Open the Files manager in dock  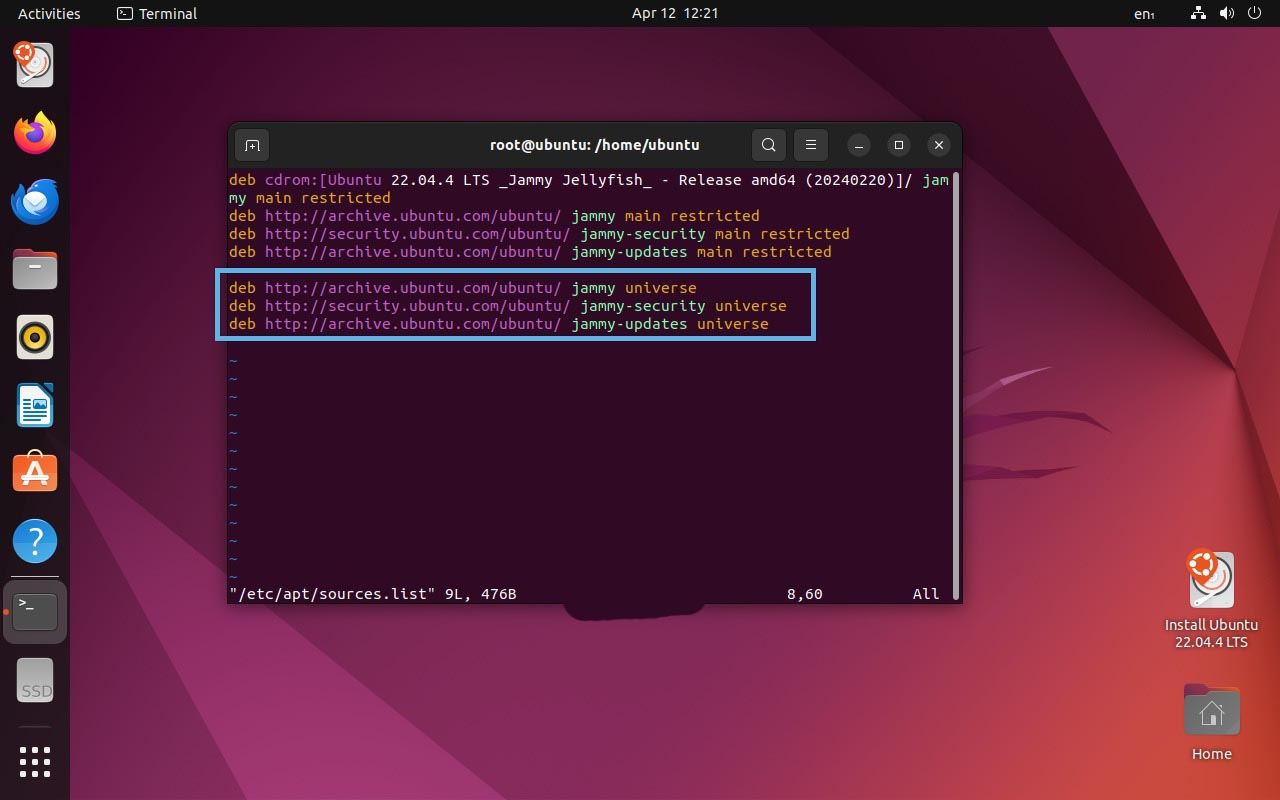(35, 269)
